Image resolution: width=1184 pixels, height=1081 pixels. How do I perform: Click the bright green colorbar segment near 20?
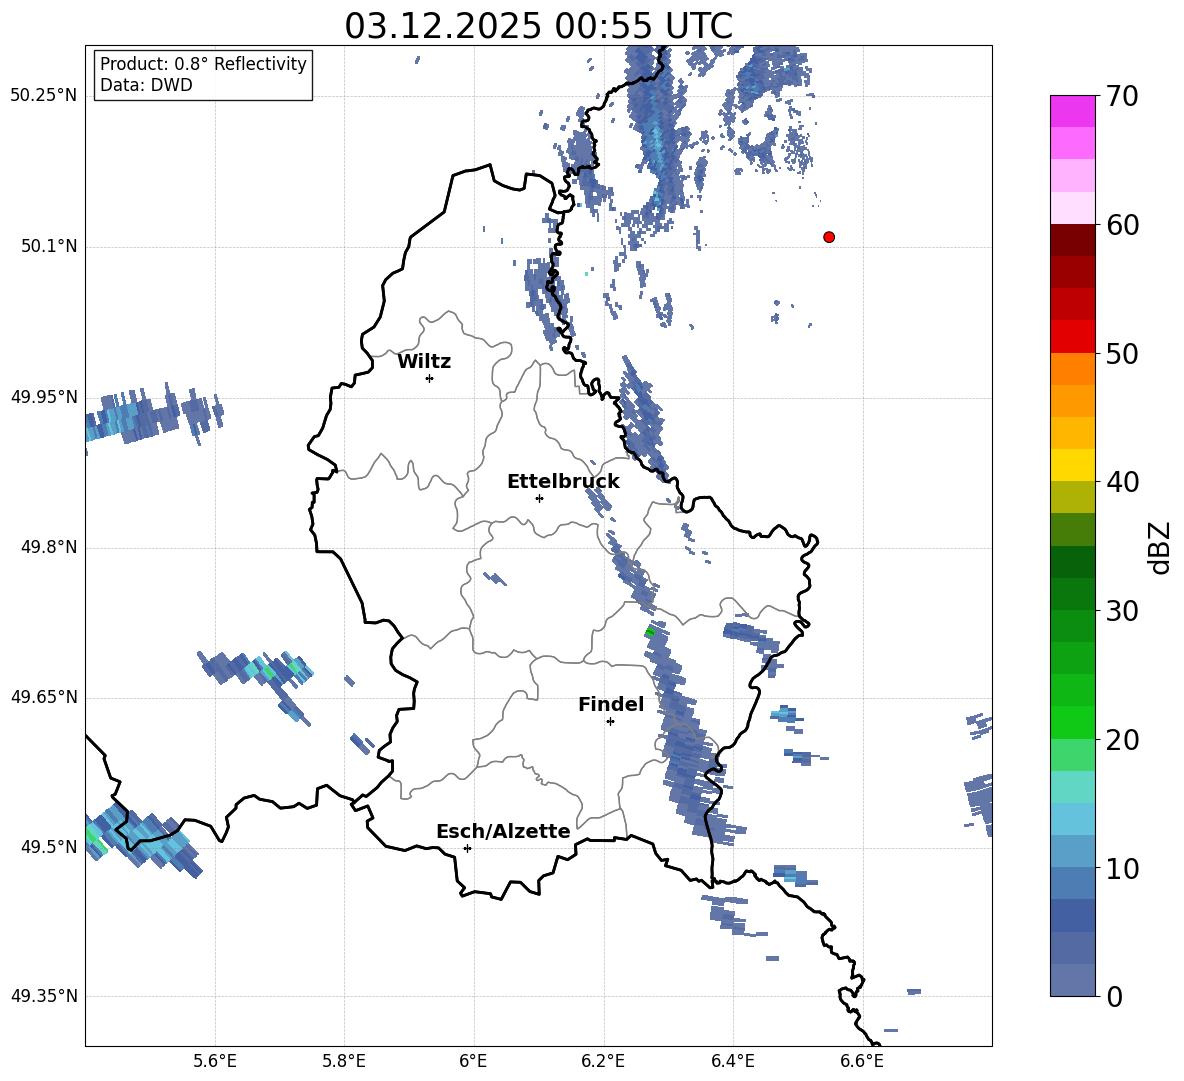(x=1072, y=722)
